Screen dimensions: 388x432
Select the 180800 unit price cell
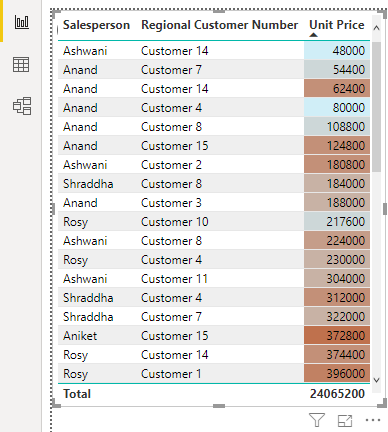tap(337, 165)
